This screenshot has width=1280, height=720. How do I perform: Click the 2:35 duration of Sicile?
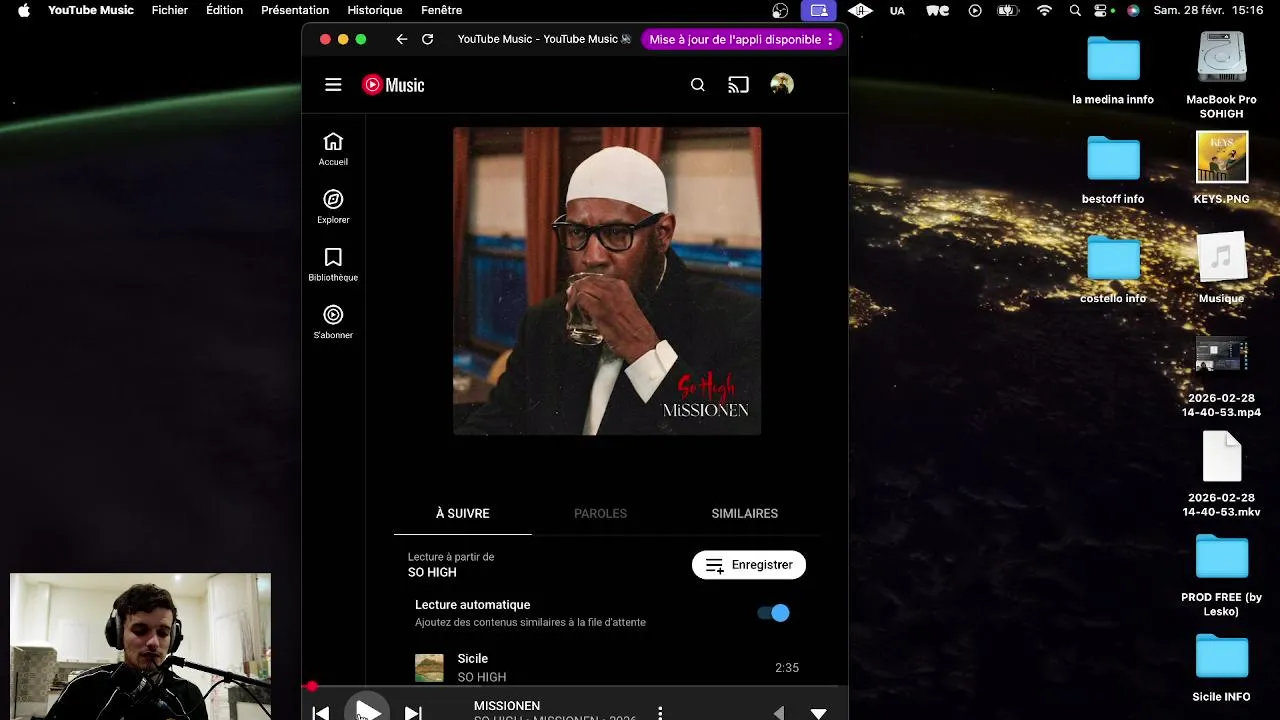[787, 667]
